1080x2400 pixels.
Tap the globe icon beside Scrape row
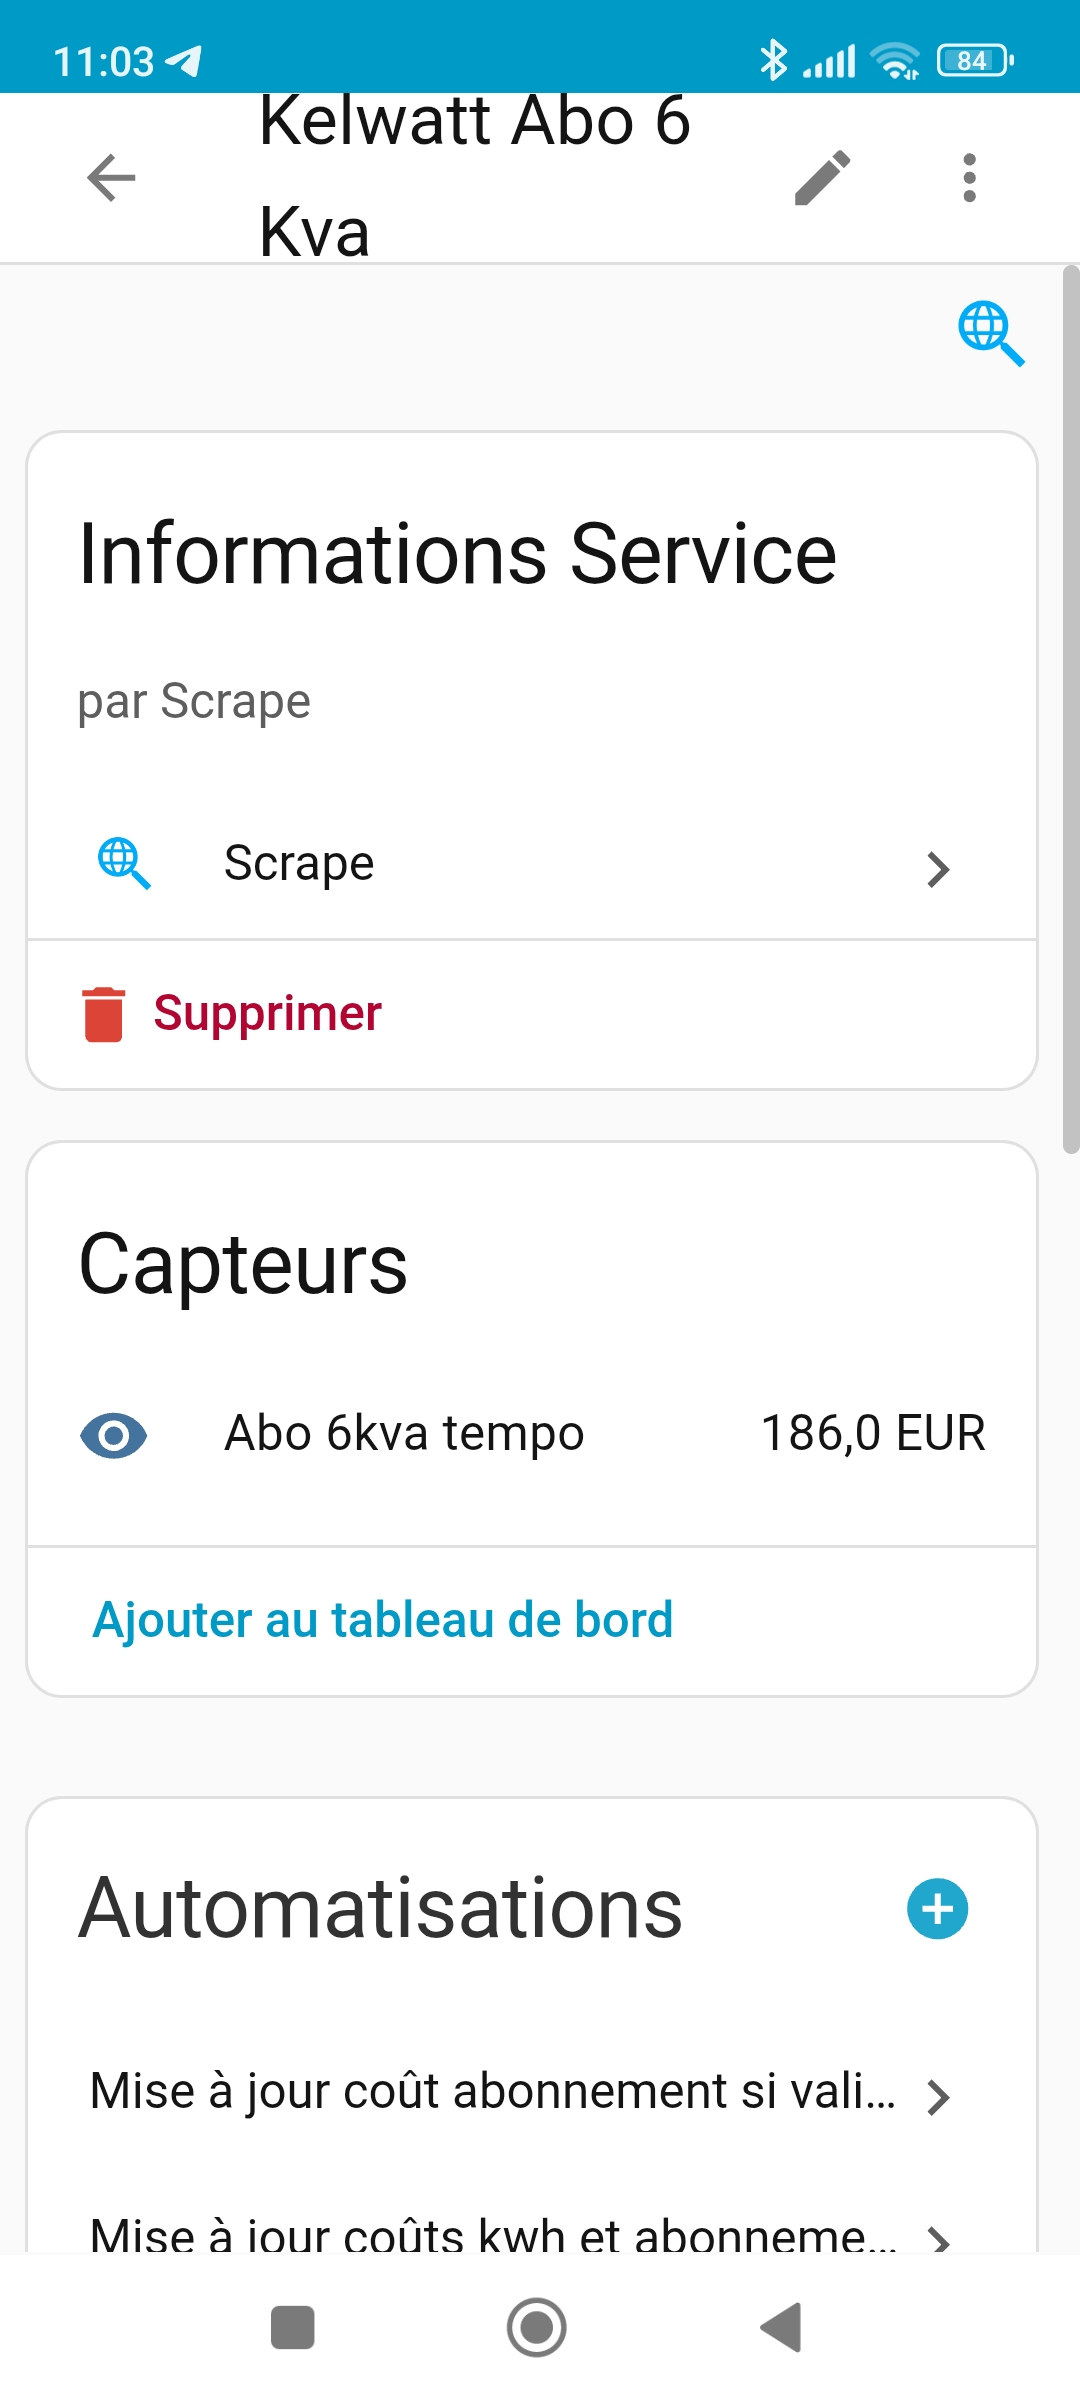coord(124,863)
